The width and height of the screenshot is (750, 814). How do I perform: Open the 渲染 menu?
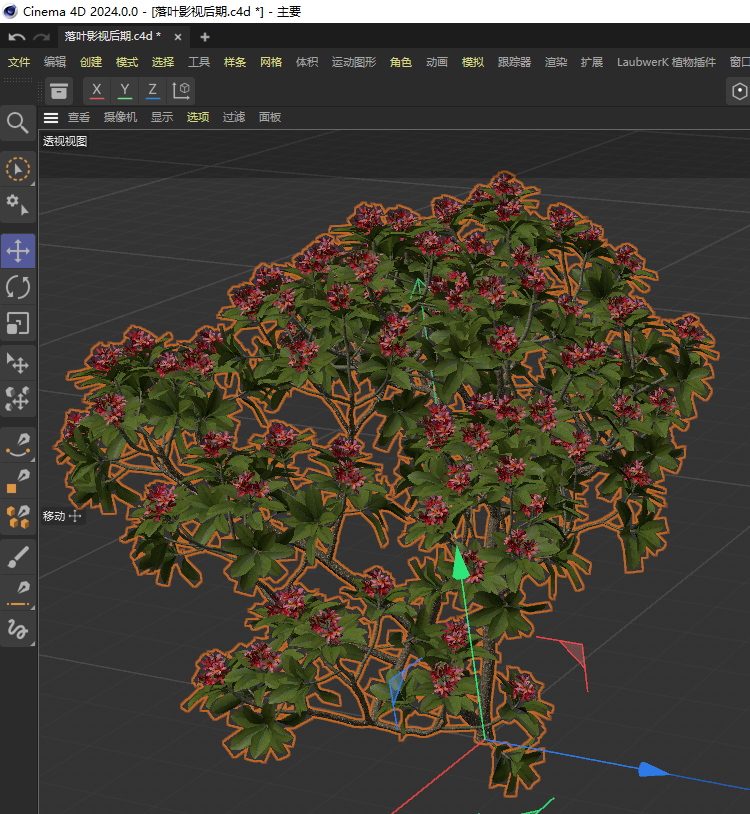[555, 62]
